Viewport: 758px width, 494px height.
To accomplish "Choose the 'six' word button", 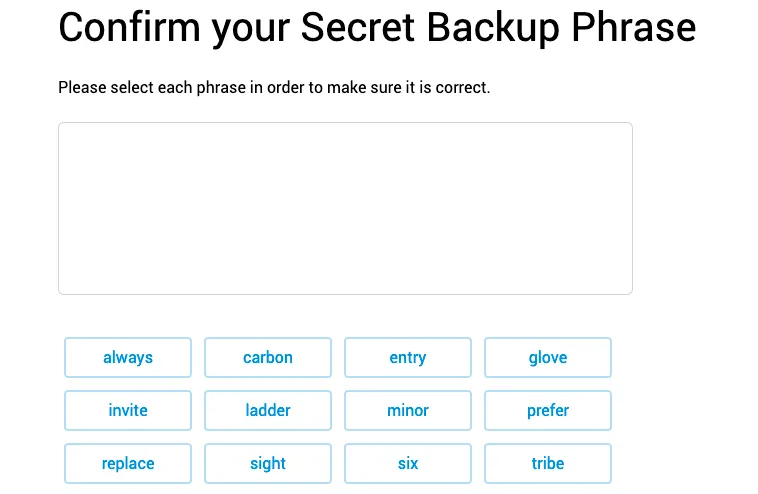I will pyautogui.click(x=408, y=463).
